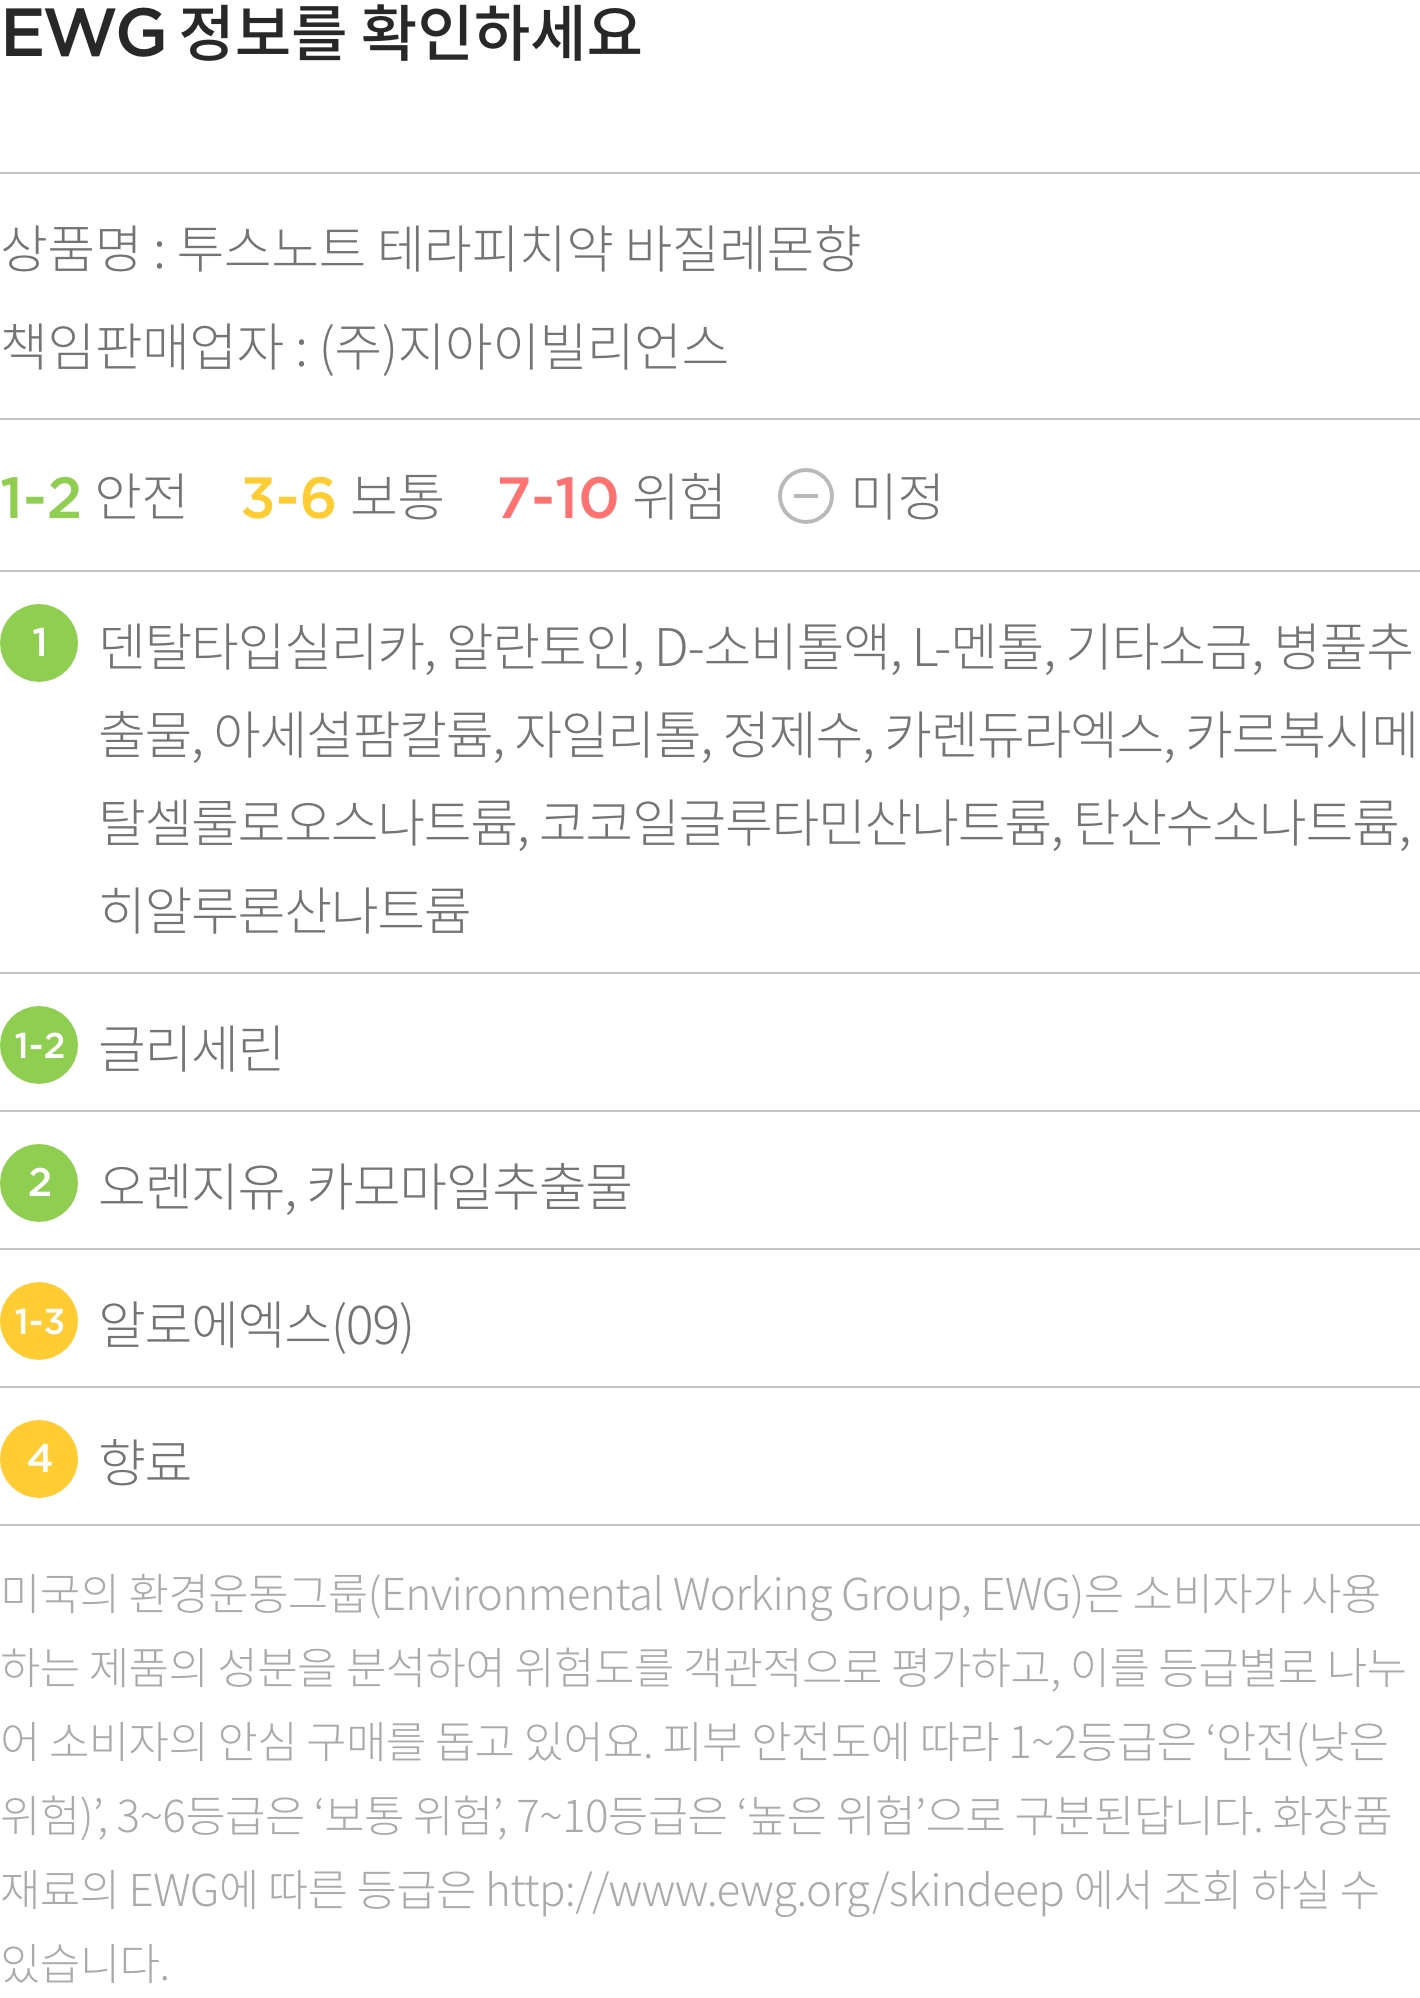1420x1998 pixels.
Task: Click the yellow grade 4 badge
Action: pos(39,1459)
